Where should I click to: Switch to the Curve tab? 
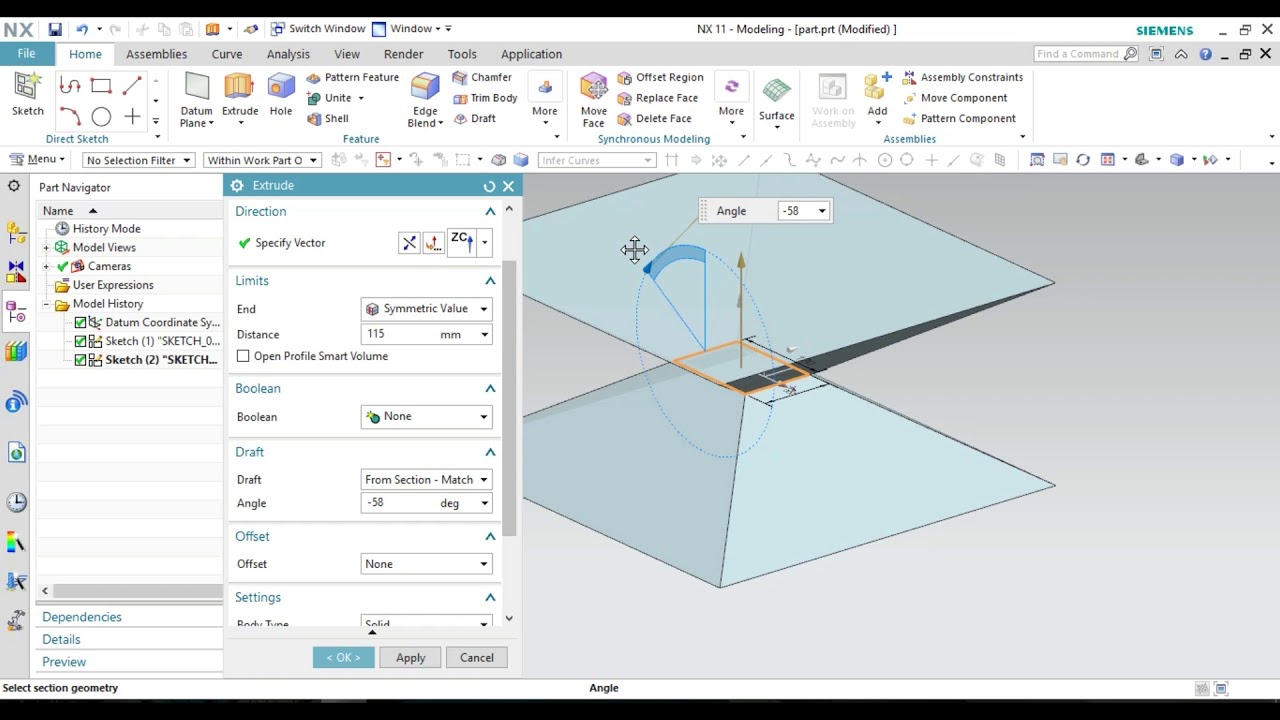click(227, 54)
